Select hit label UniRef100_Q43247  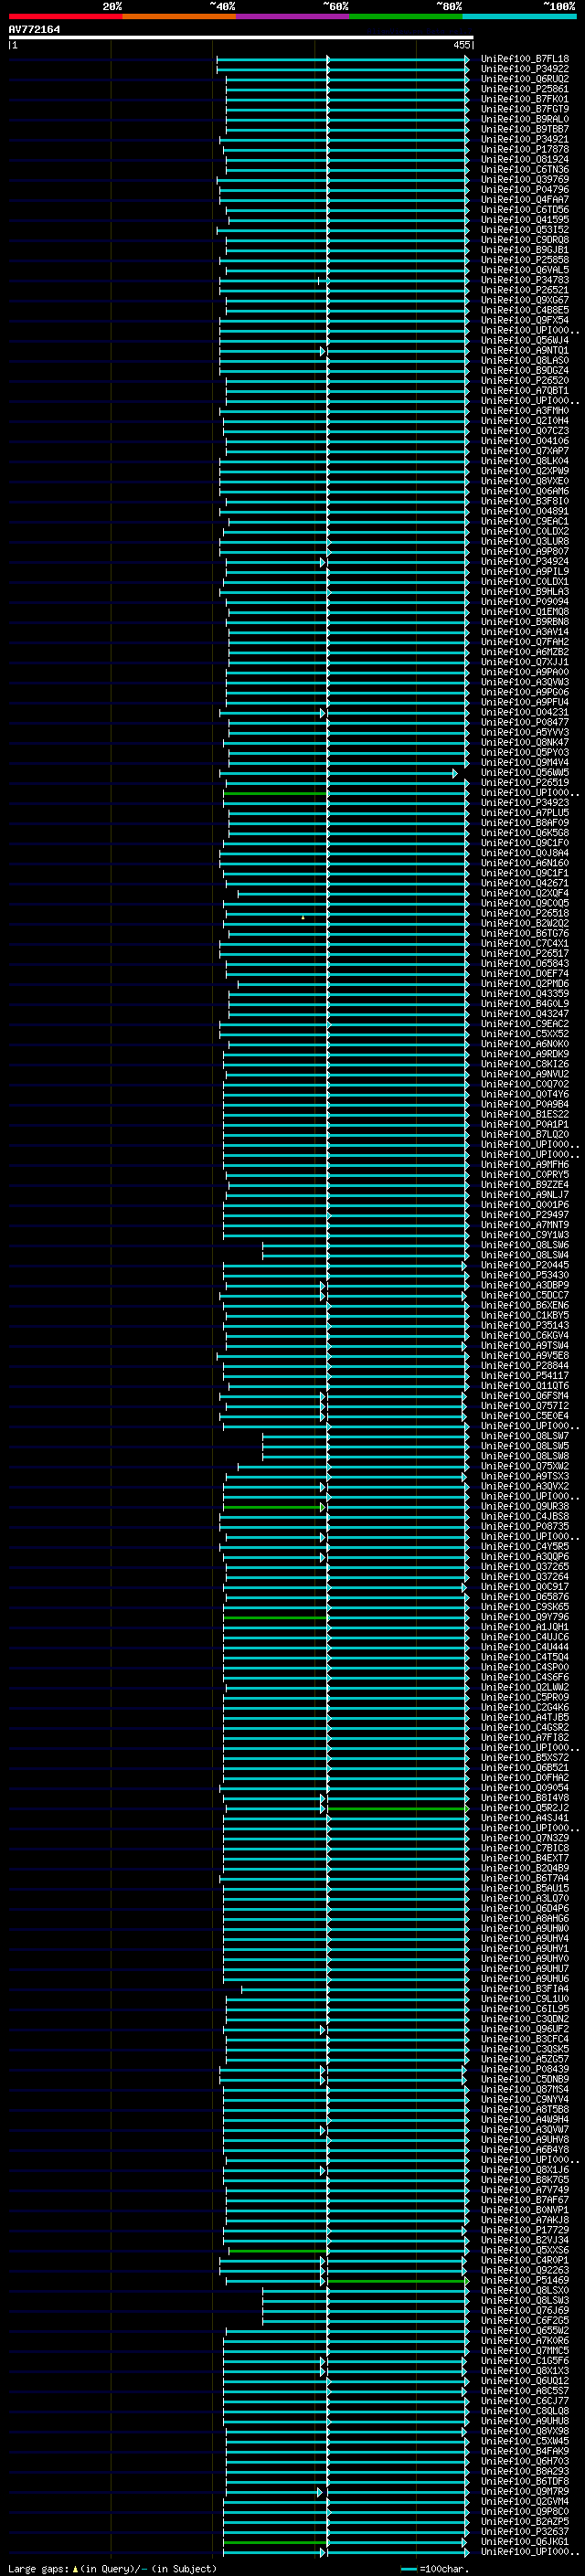tap(525, 1014)
